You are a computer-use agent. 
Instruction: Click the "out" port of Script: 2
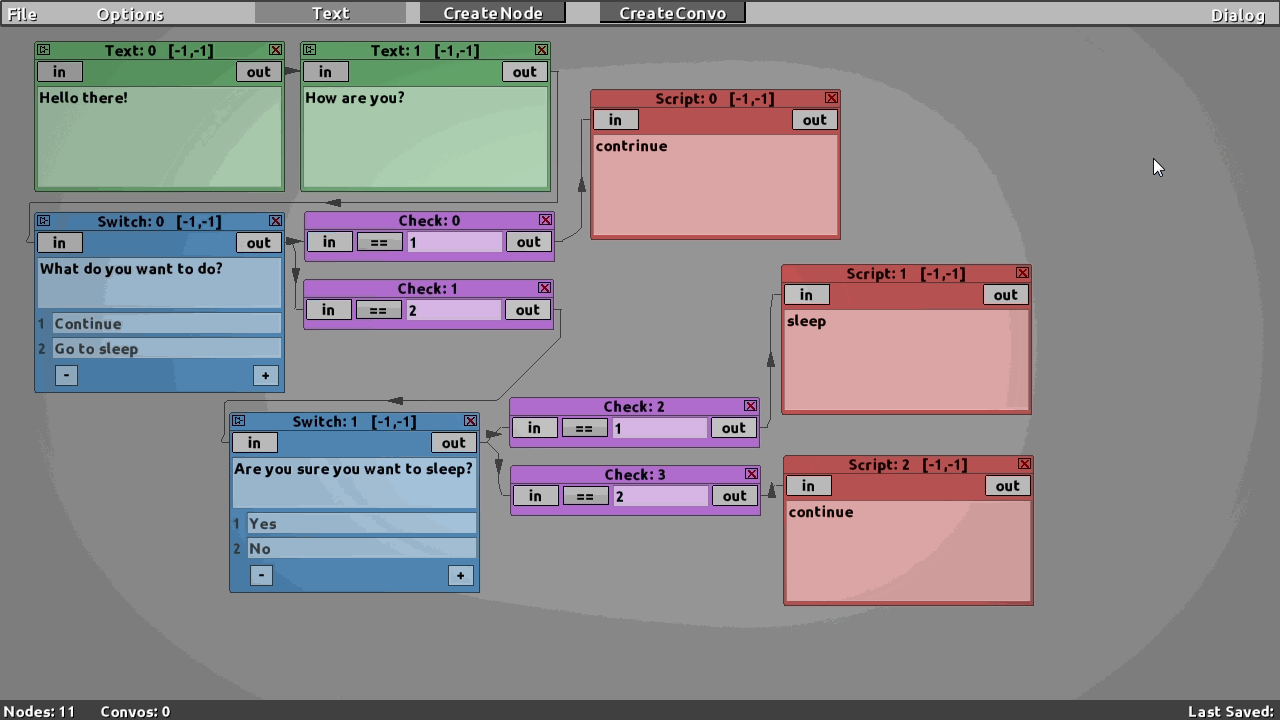[x=1007, y=485]
